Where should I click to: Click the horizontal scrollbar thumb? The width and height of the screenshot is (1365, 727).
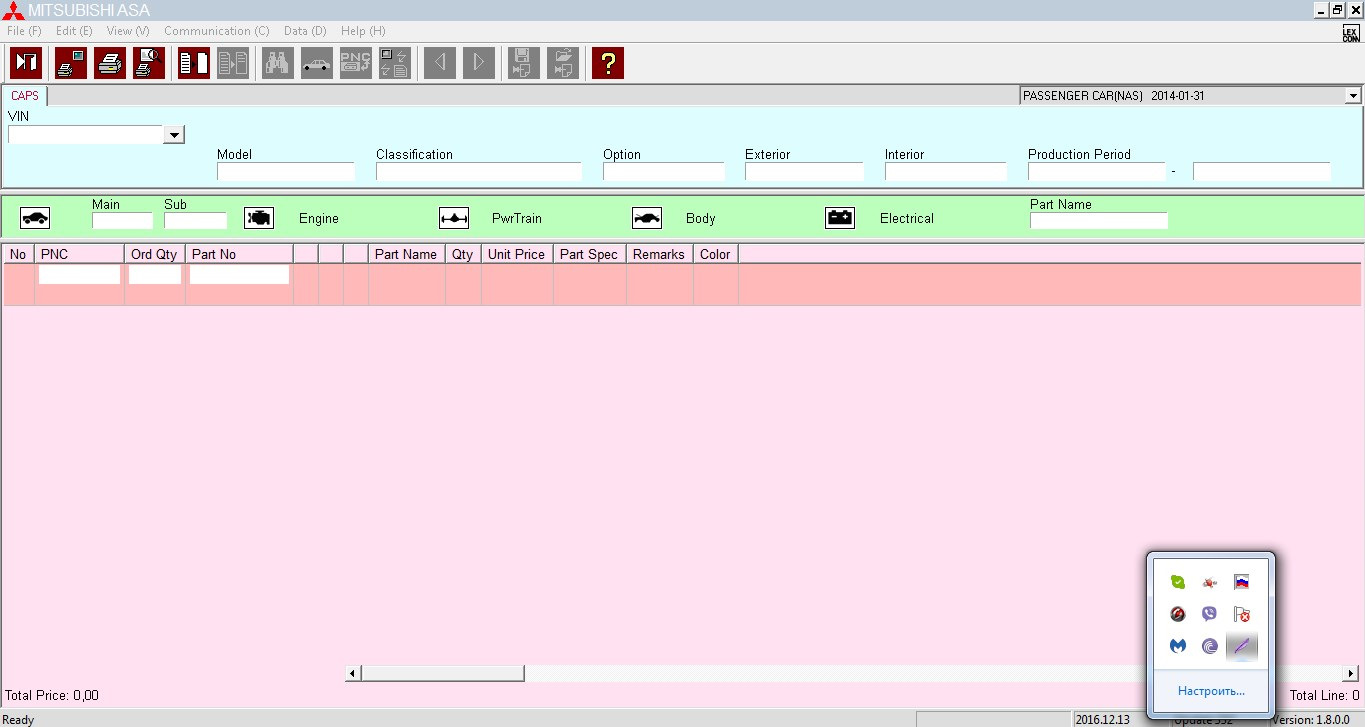443,674
